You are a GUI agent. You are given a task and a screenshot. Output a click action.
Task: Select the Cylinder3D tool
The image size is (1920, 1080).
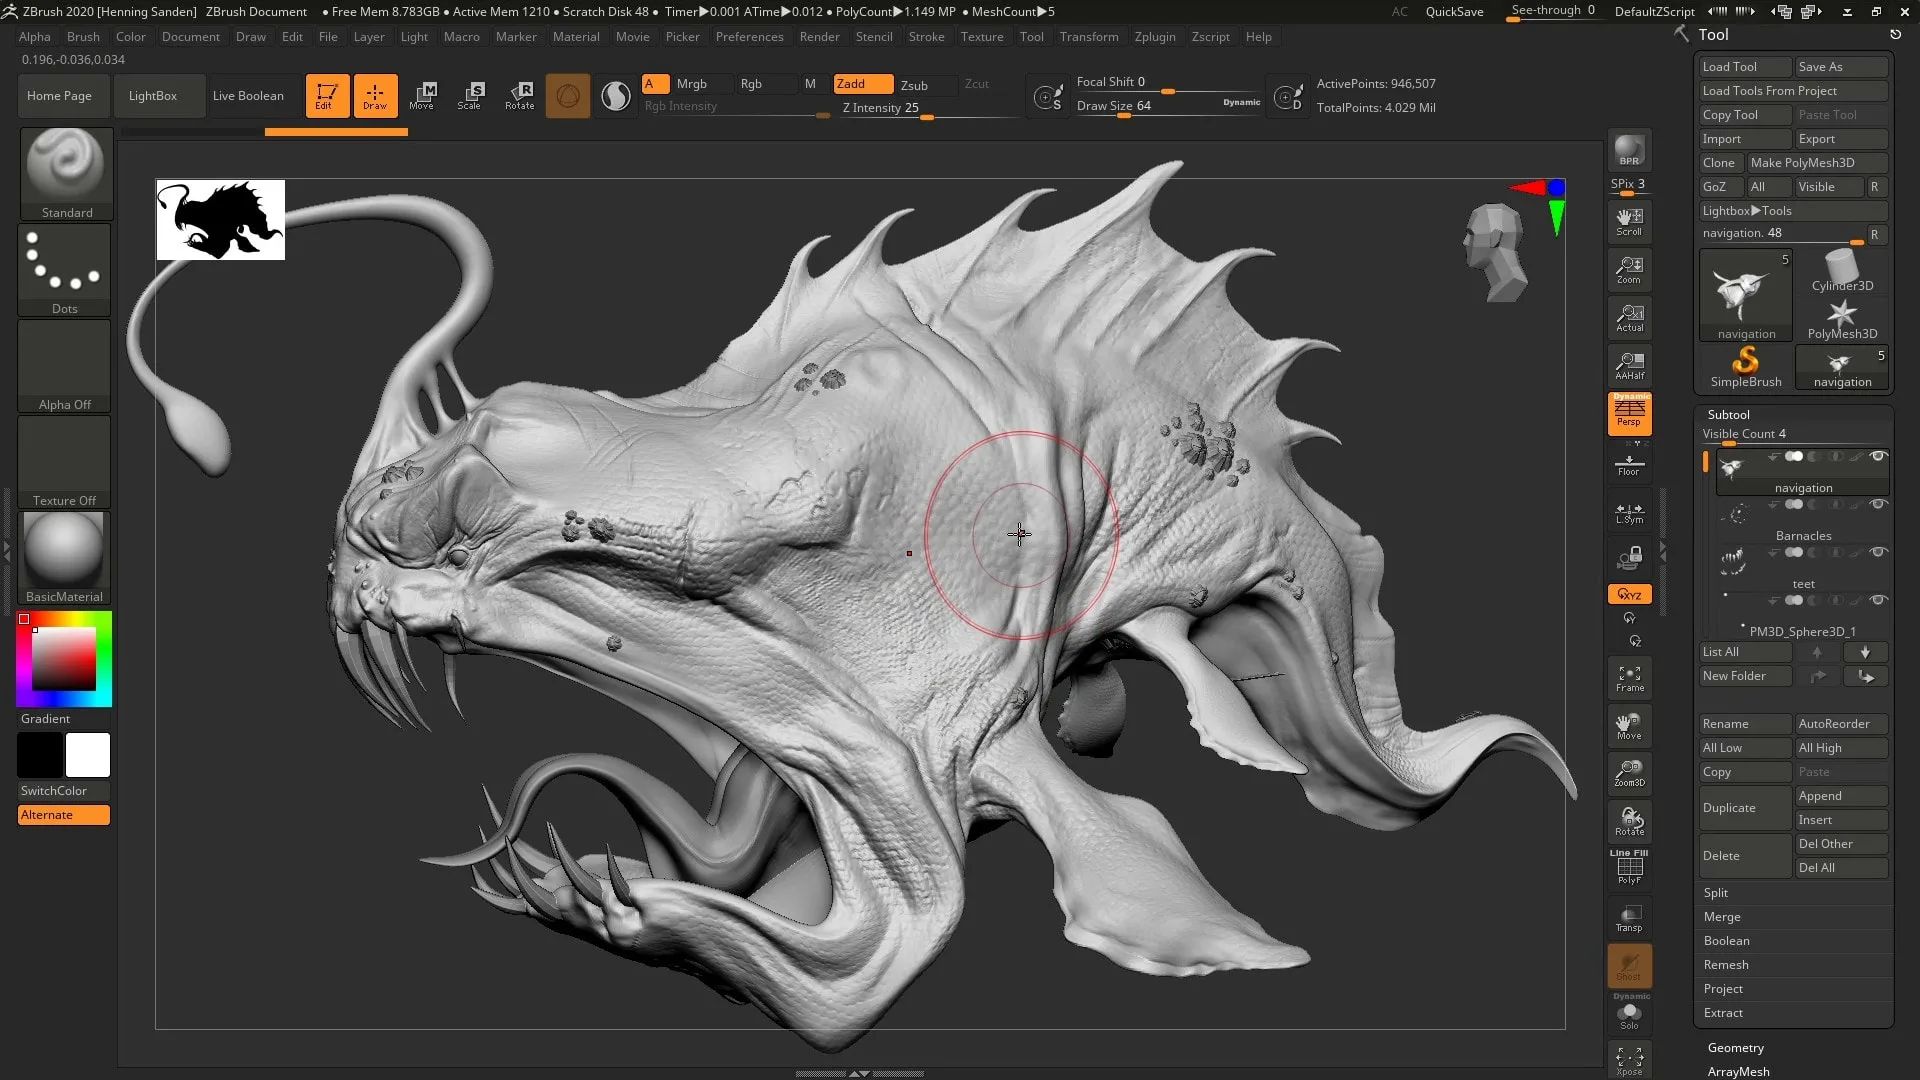pos(1842,271)
